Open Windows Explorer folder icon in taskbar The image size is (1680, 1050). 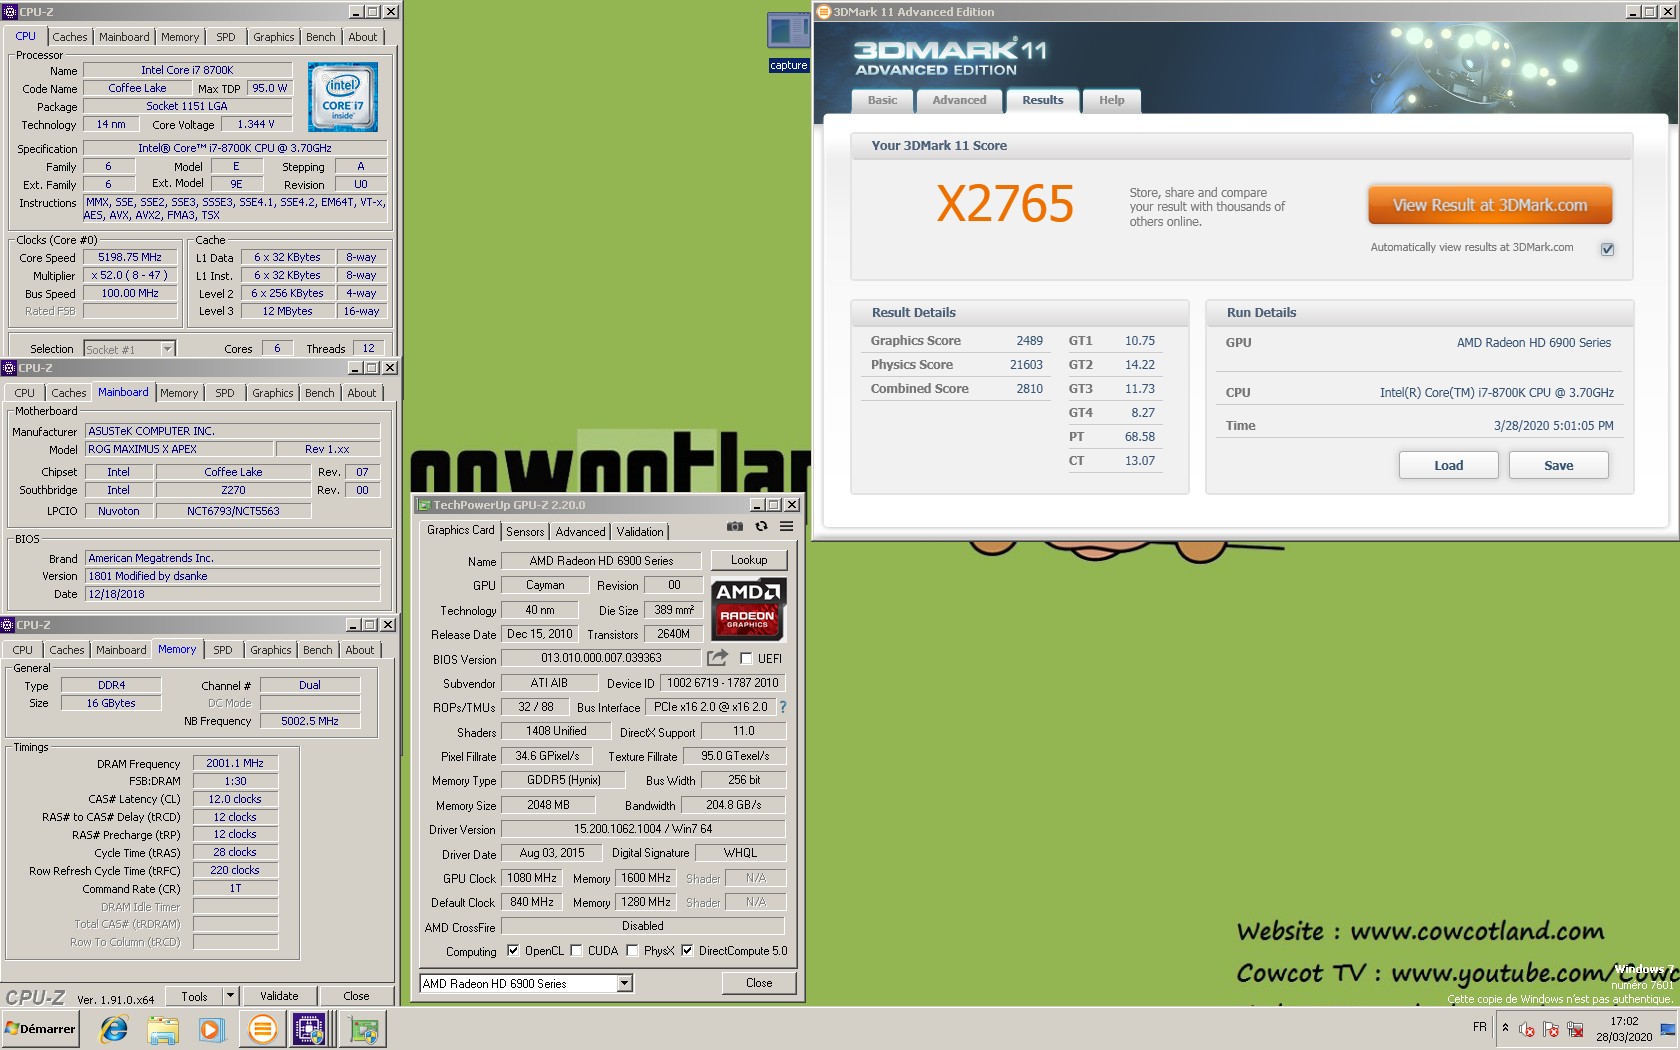point(163,1029)
